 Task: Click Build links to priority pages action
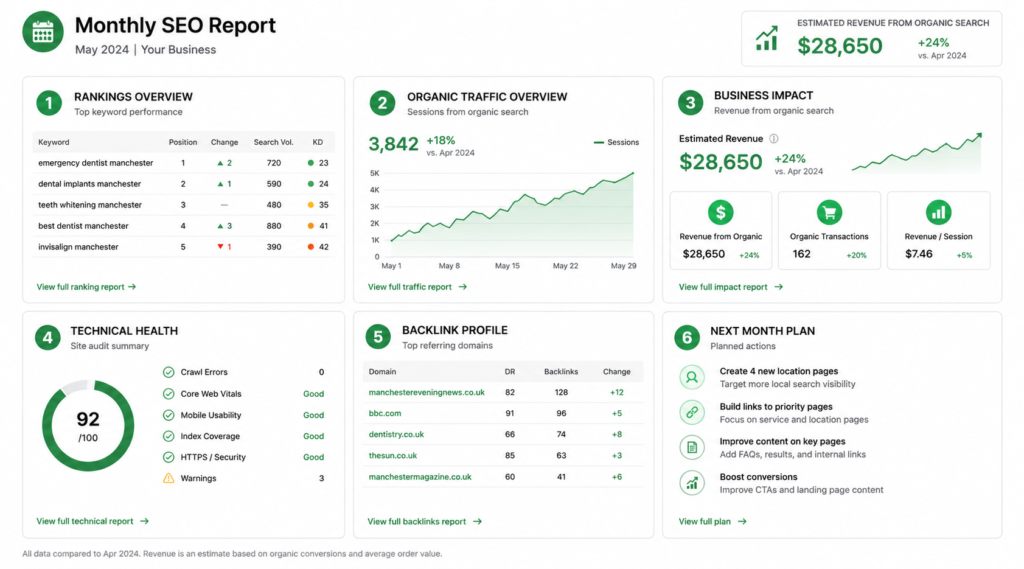coord(776,406)
